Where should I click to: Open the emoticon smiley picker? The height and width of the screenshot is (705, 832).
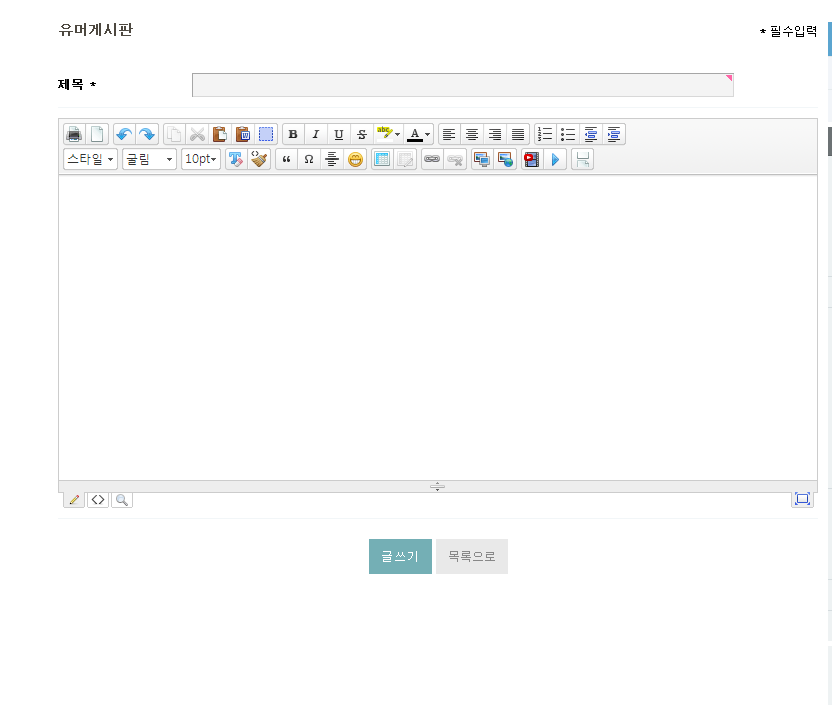coord(355,159)
